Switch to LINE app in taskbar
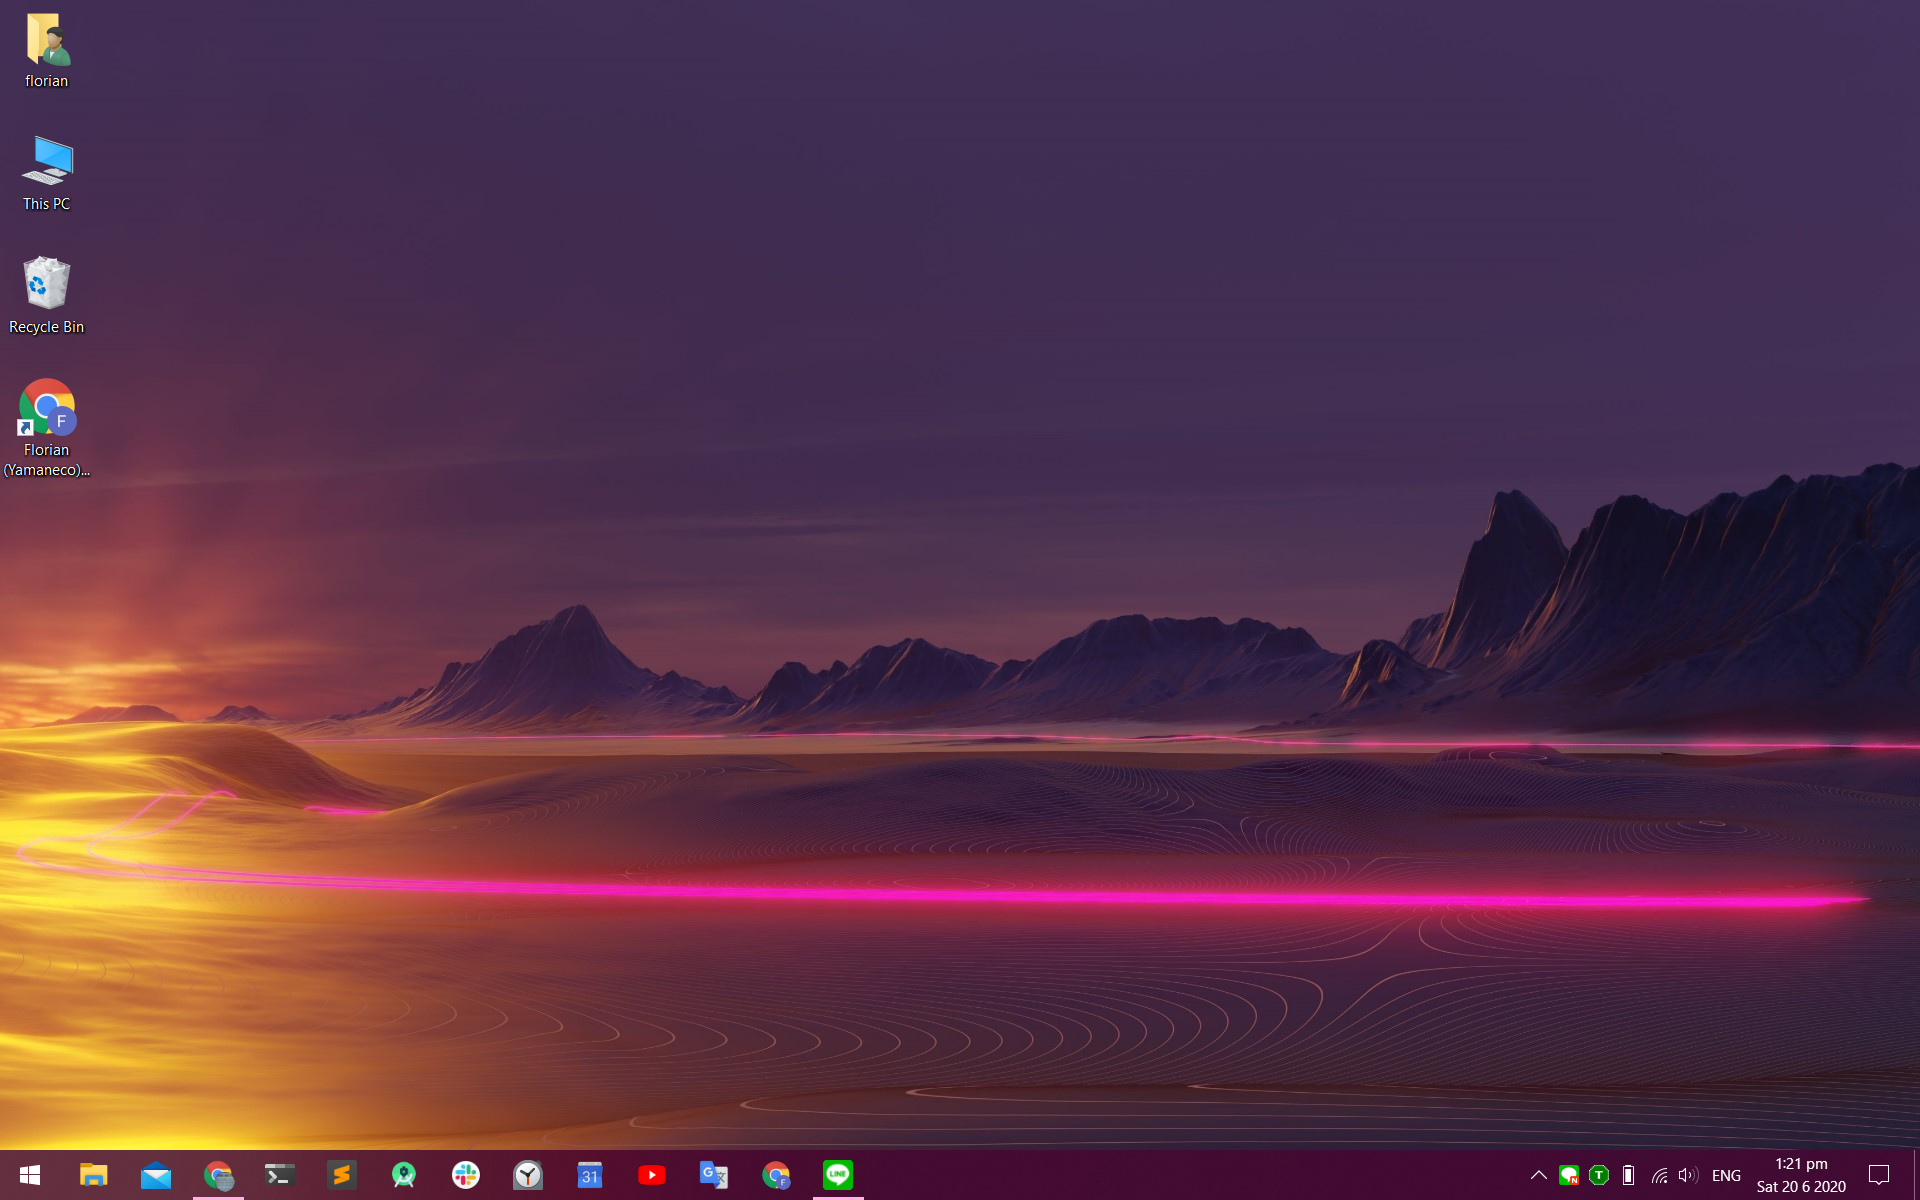Image resolution: width=1920 pixels, height=1200 pixels. click(x=838, y=1175)
